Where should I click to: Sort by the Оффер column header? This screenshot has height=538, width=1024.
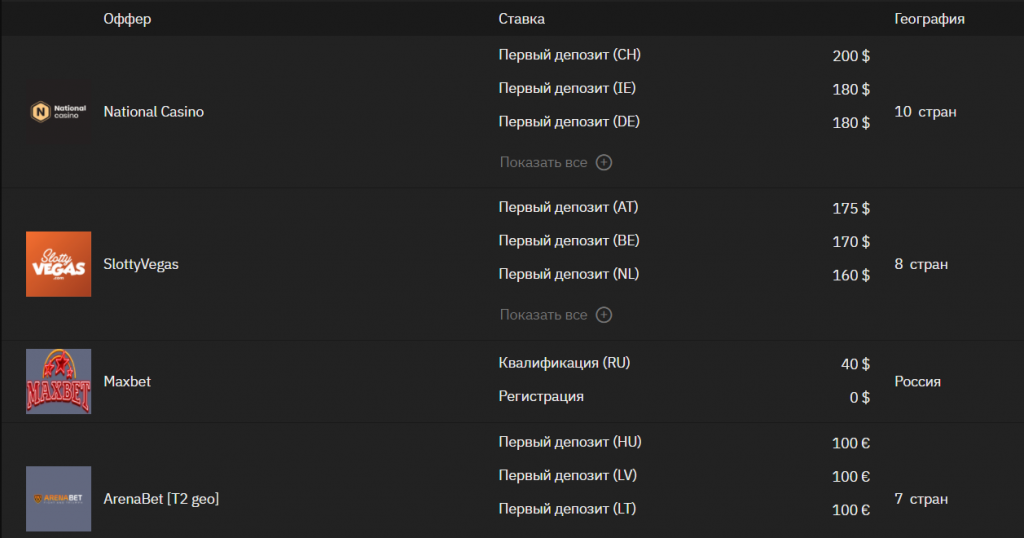click(x=127, y=19)
